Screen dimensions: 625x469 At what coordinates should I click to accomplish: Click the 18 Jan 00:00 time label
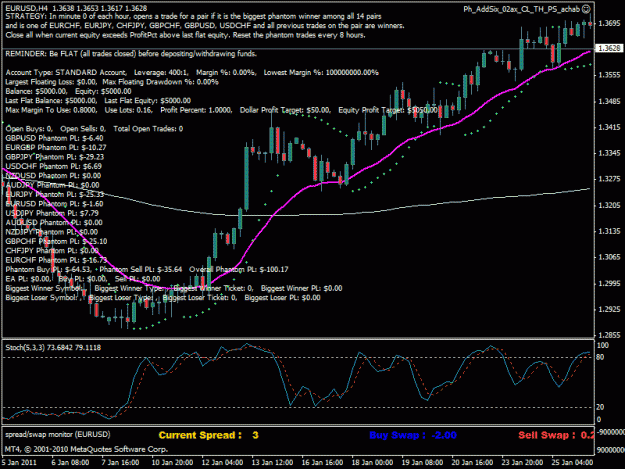(x=372, y=463)
